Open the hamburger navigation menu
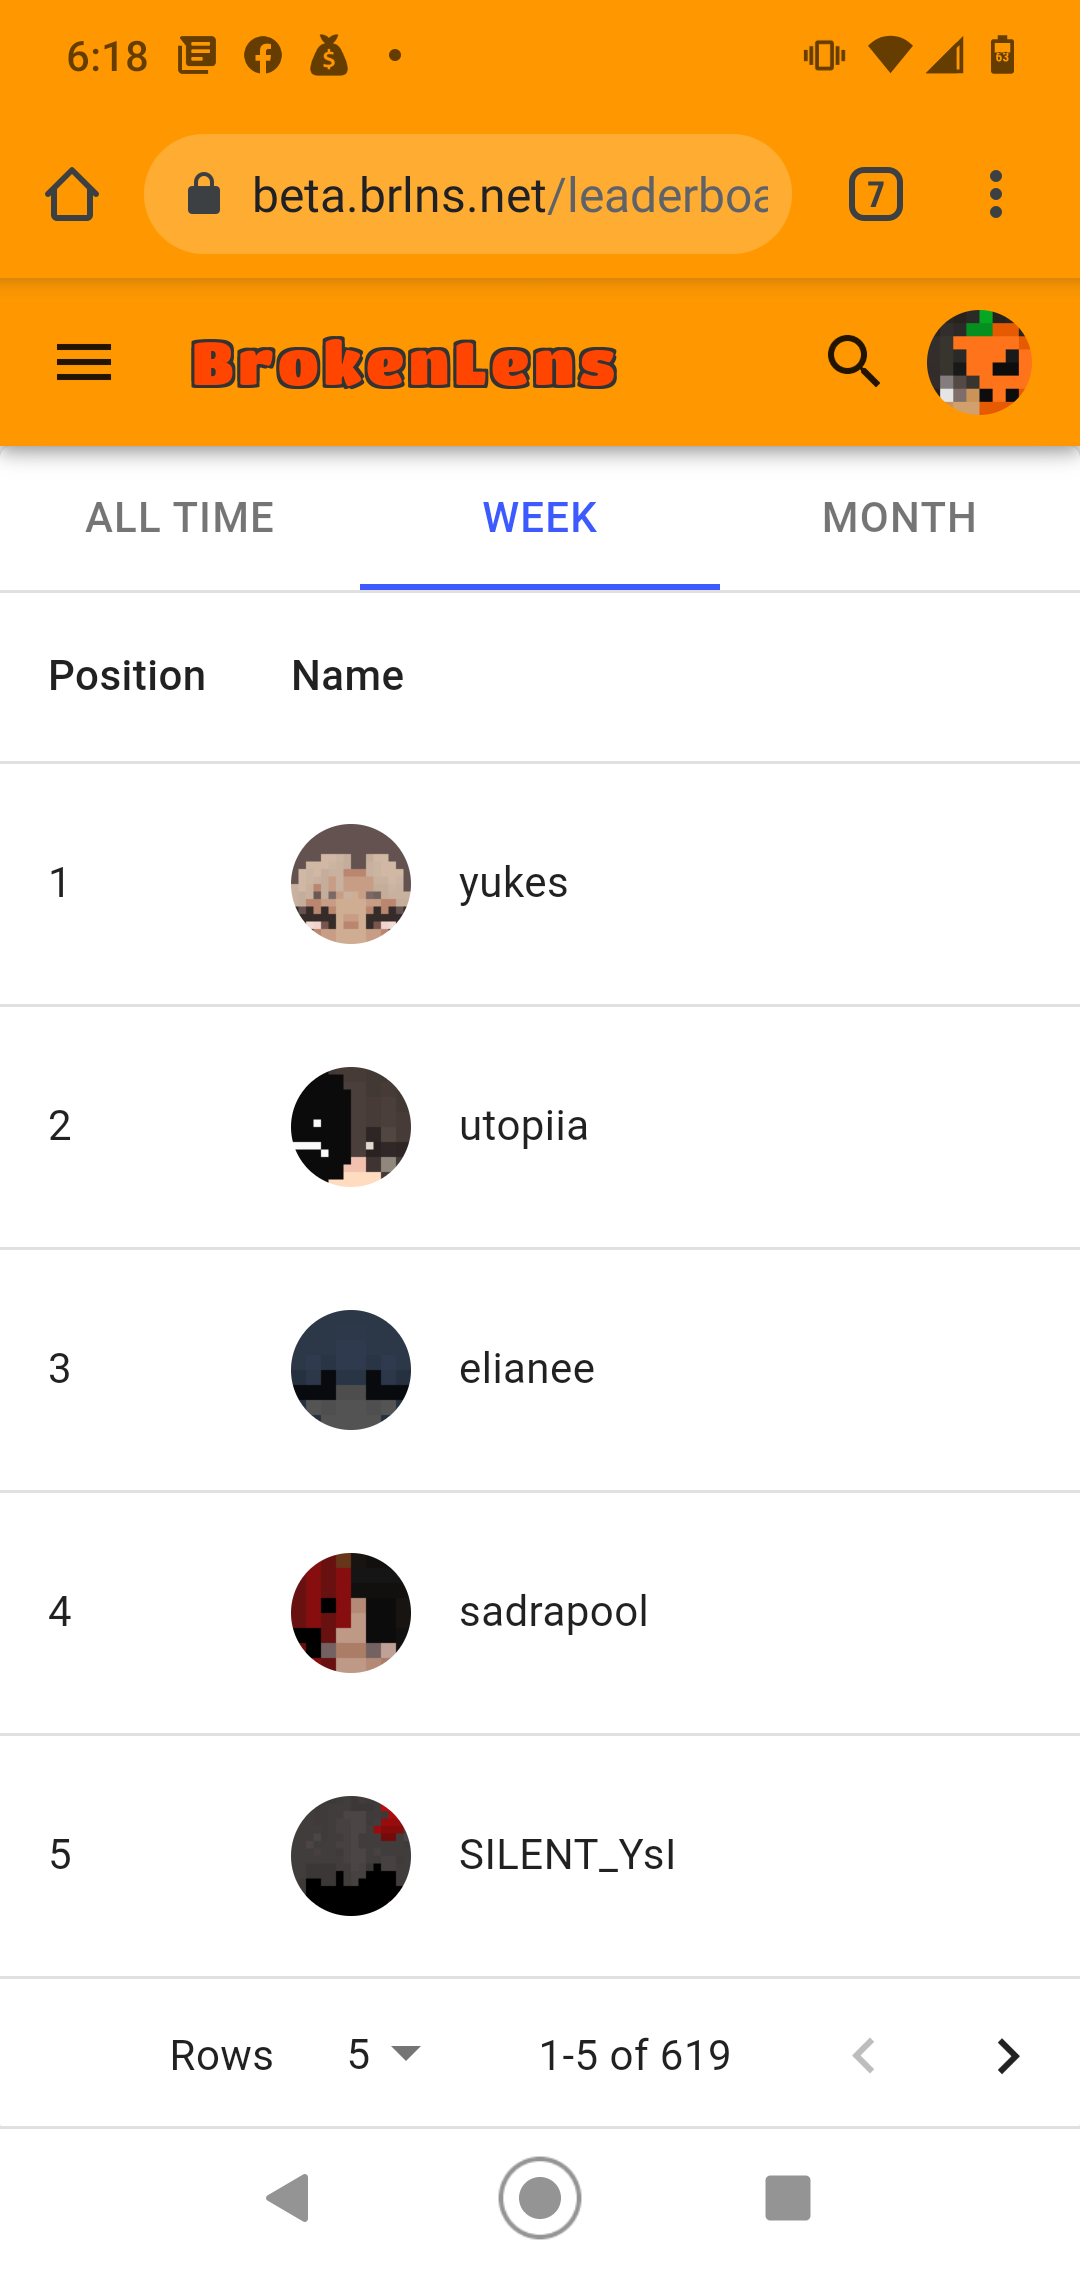The width and height of the screenshot is (1080, 2270). point(84,363)
